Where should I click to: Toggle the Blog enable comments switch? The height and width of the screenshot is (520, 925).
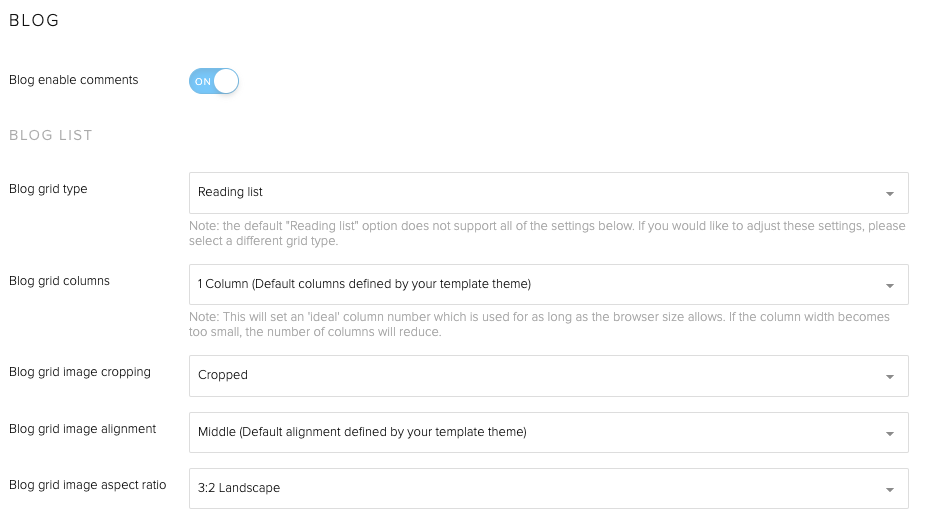click(x=213, y=81)
